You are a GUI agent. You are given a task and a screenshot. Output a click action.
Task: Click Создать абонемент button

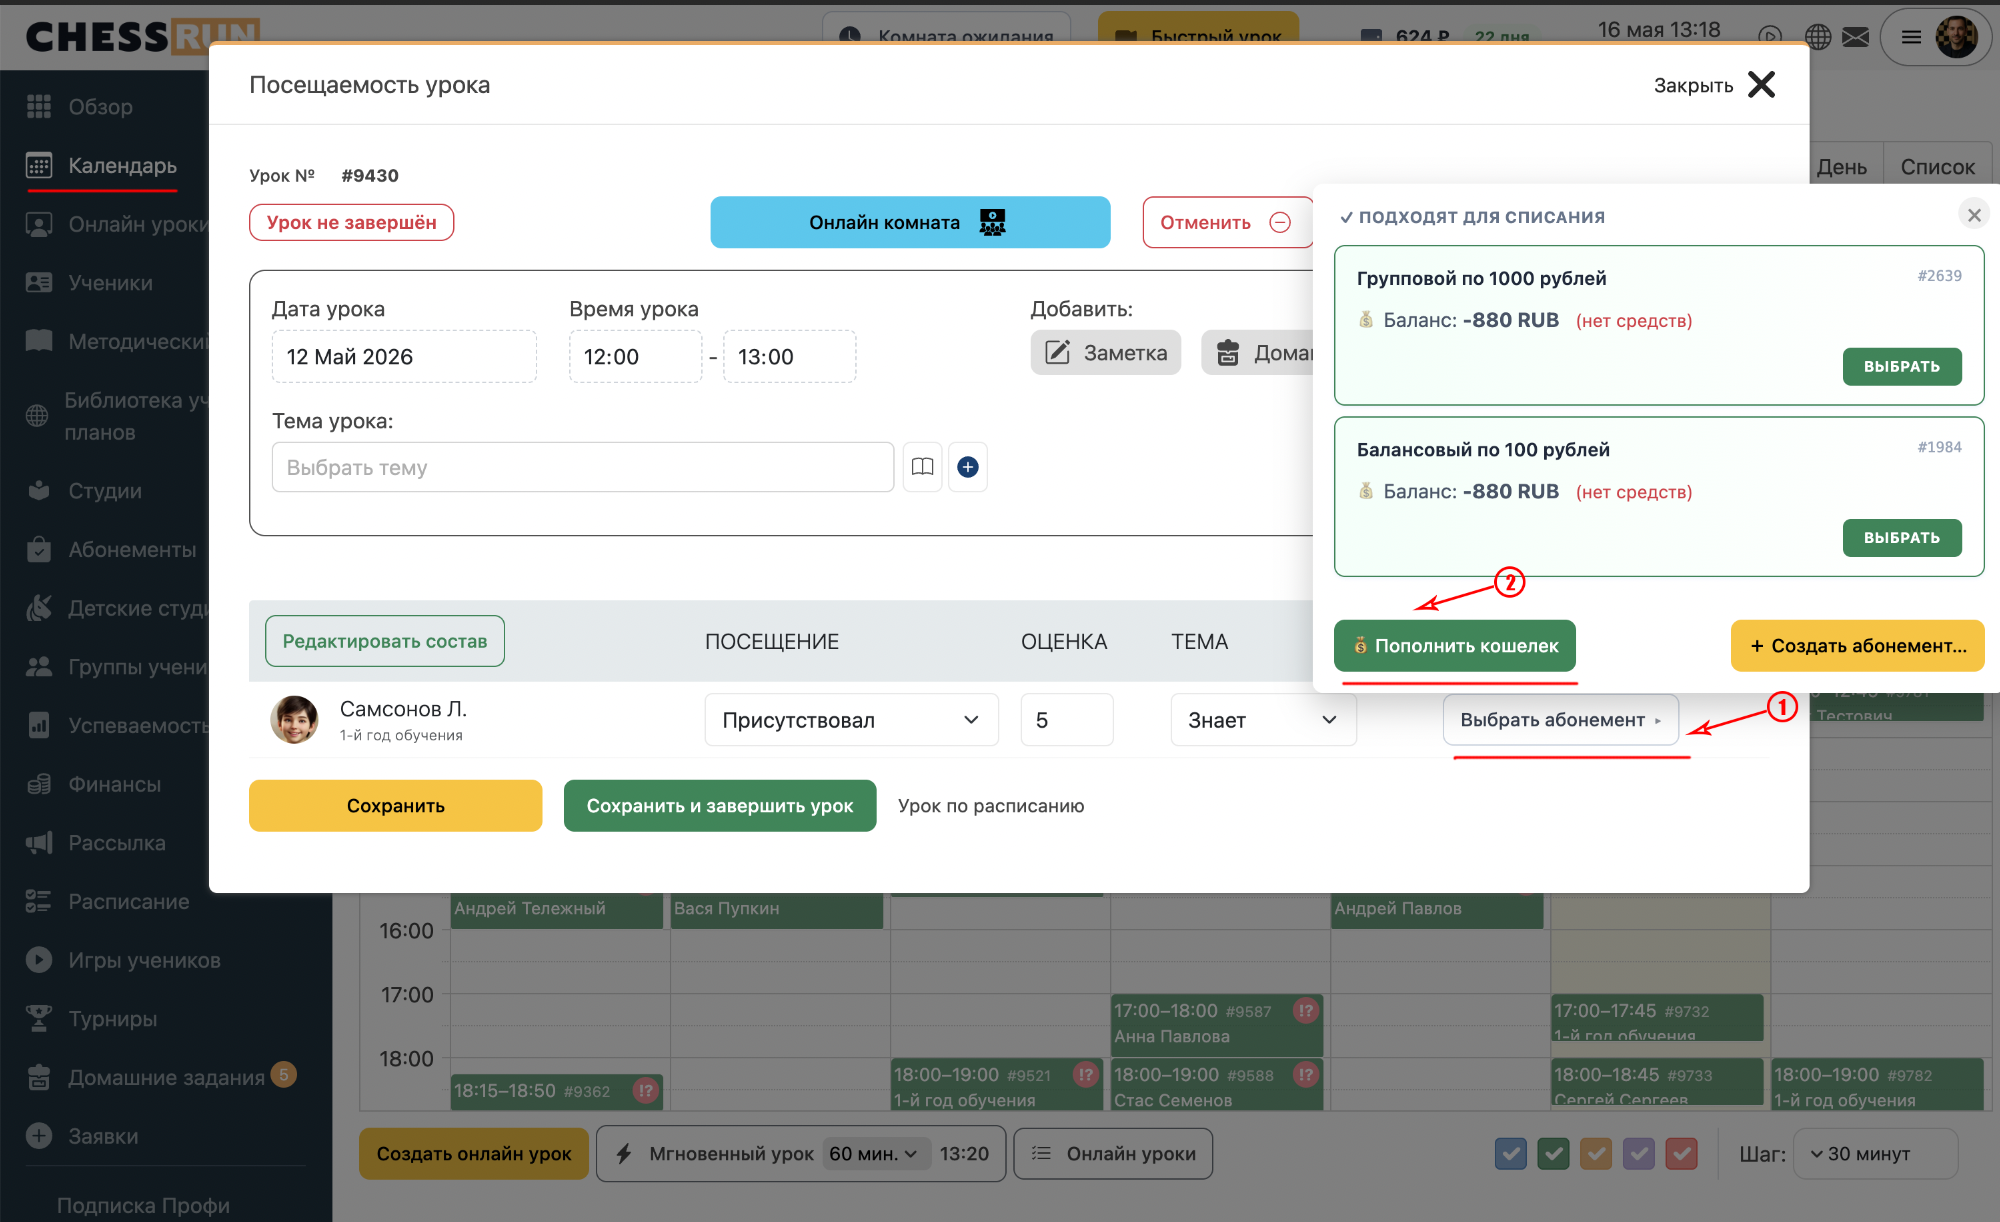point(1857,646)
